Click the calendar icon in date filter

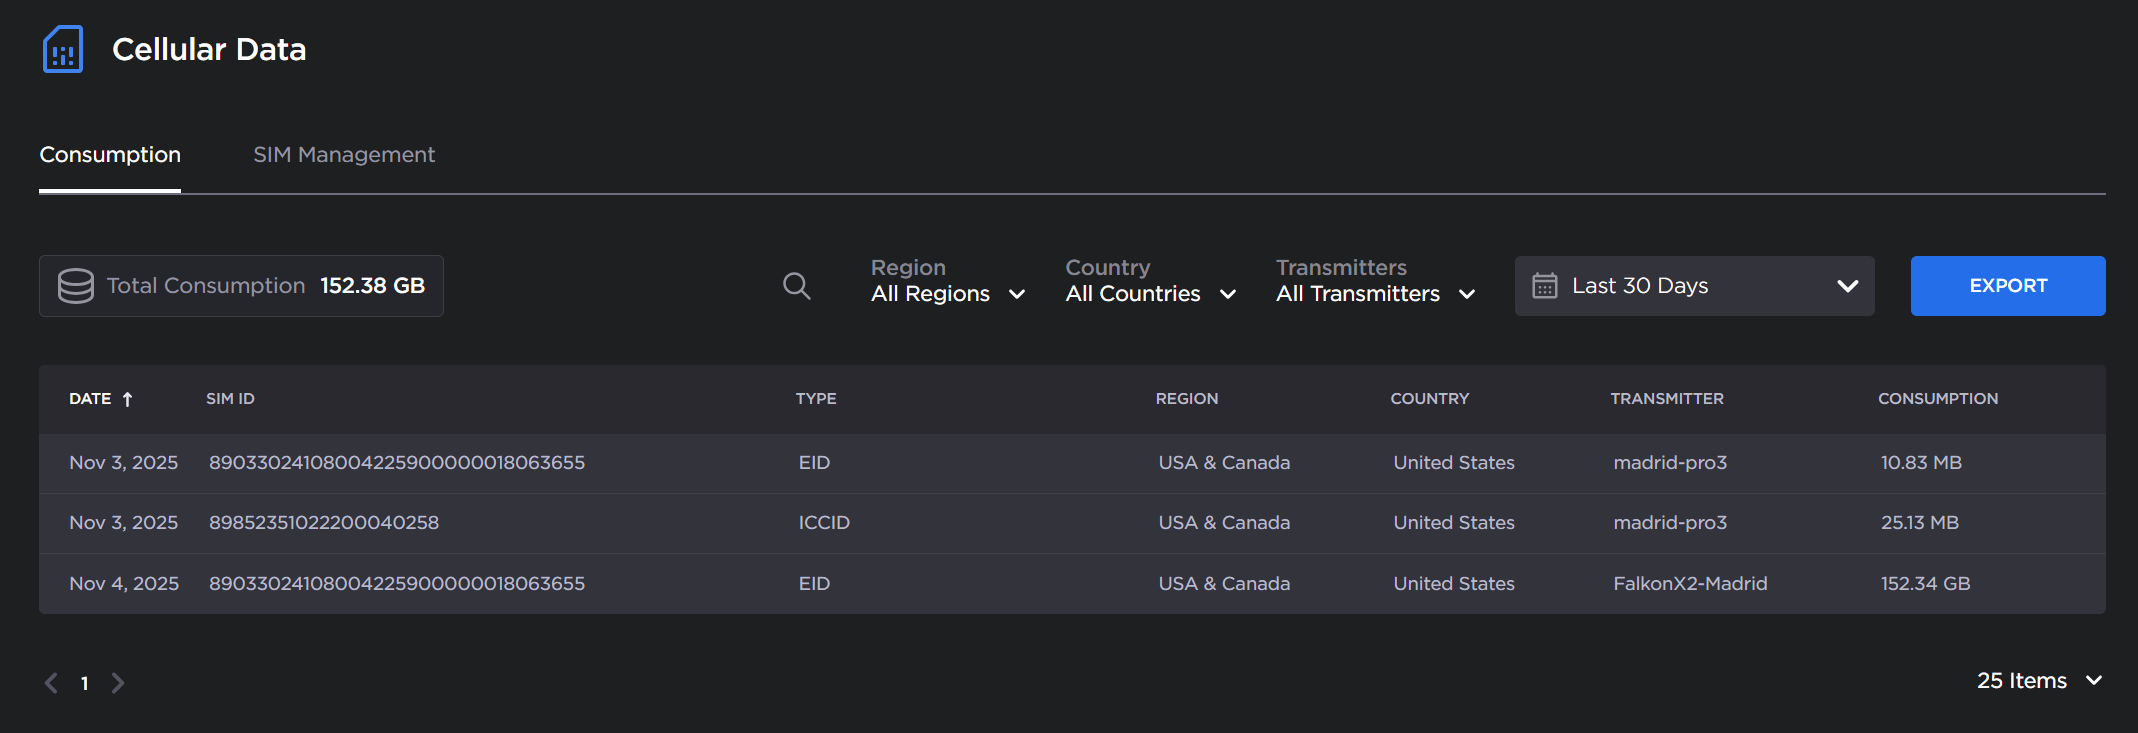point(1544,286)
